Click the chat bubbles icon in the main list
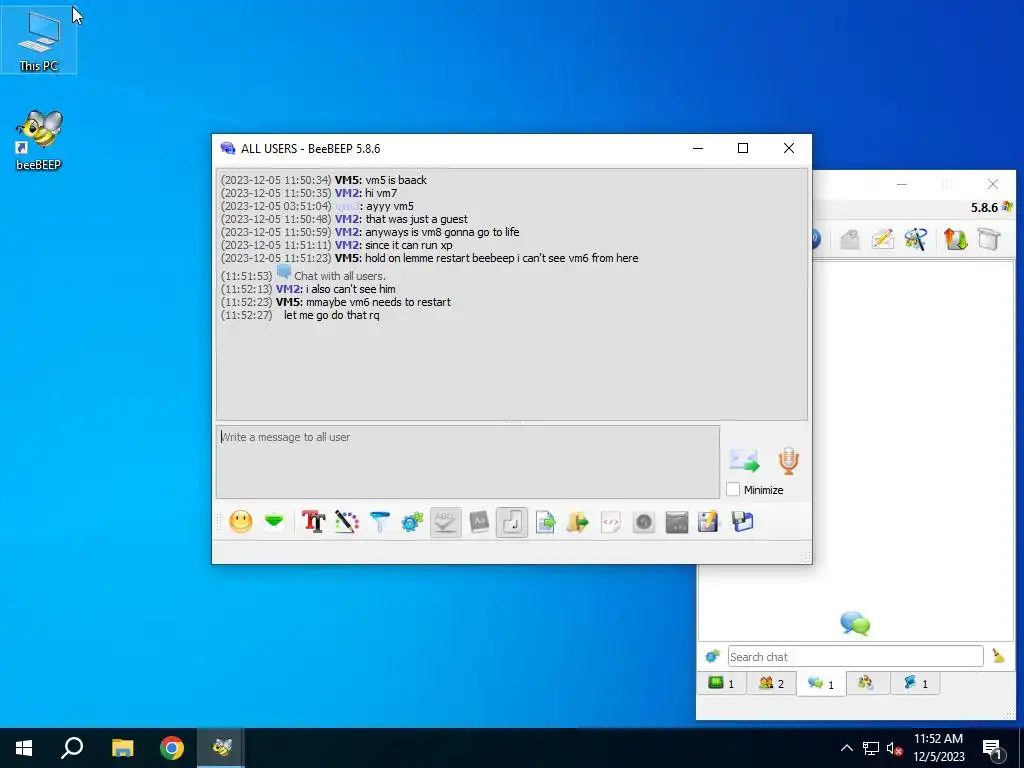The image size is (1024, 768). [855, 624]
